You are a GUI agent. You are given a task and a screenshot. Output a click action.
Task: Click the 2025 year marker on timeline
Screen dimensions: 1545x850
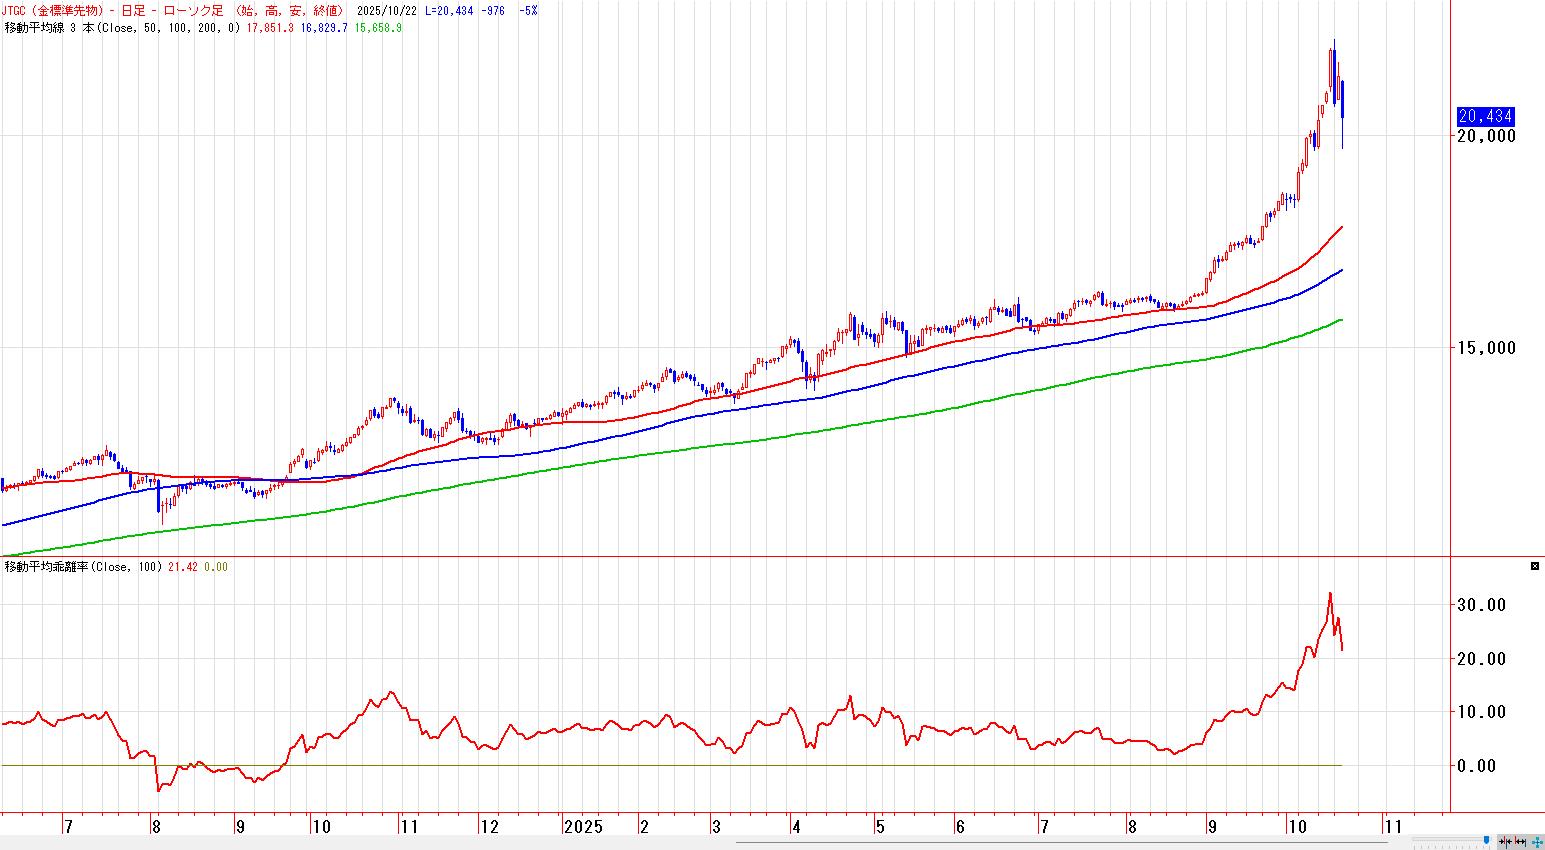583,827
